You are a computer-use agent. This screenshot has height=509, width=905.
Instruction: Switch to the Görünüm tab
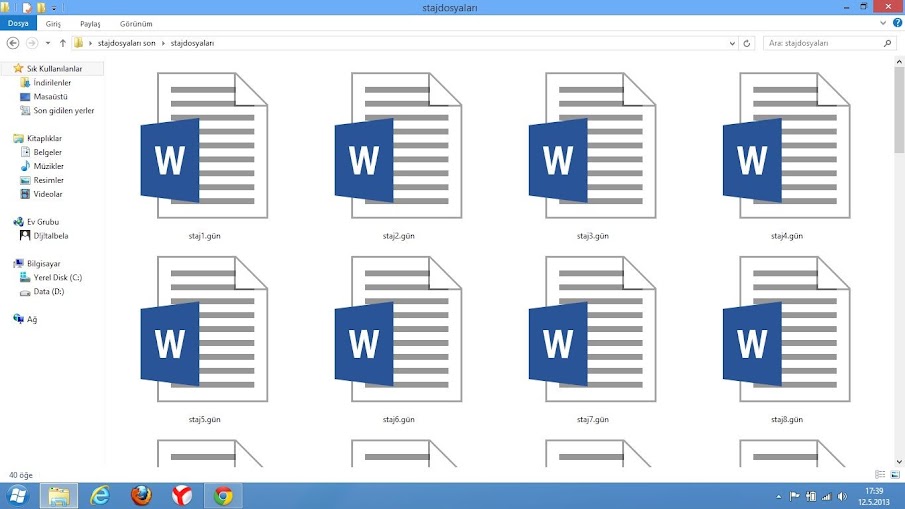(x=136, y=24)
